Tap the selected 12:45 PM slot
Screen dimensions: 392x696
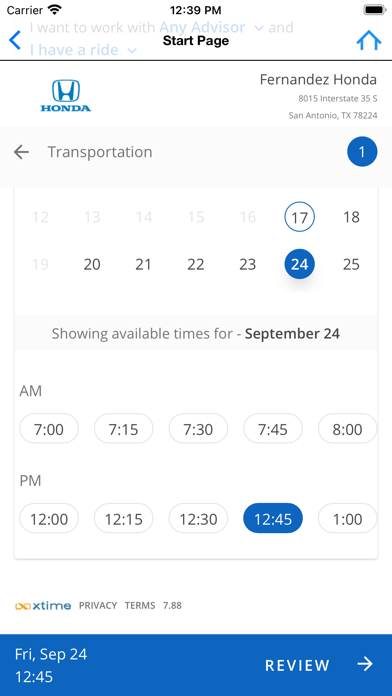point(273,518)
